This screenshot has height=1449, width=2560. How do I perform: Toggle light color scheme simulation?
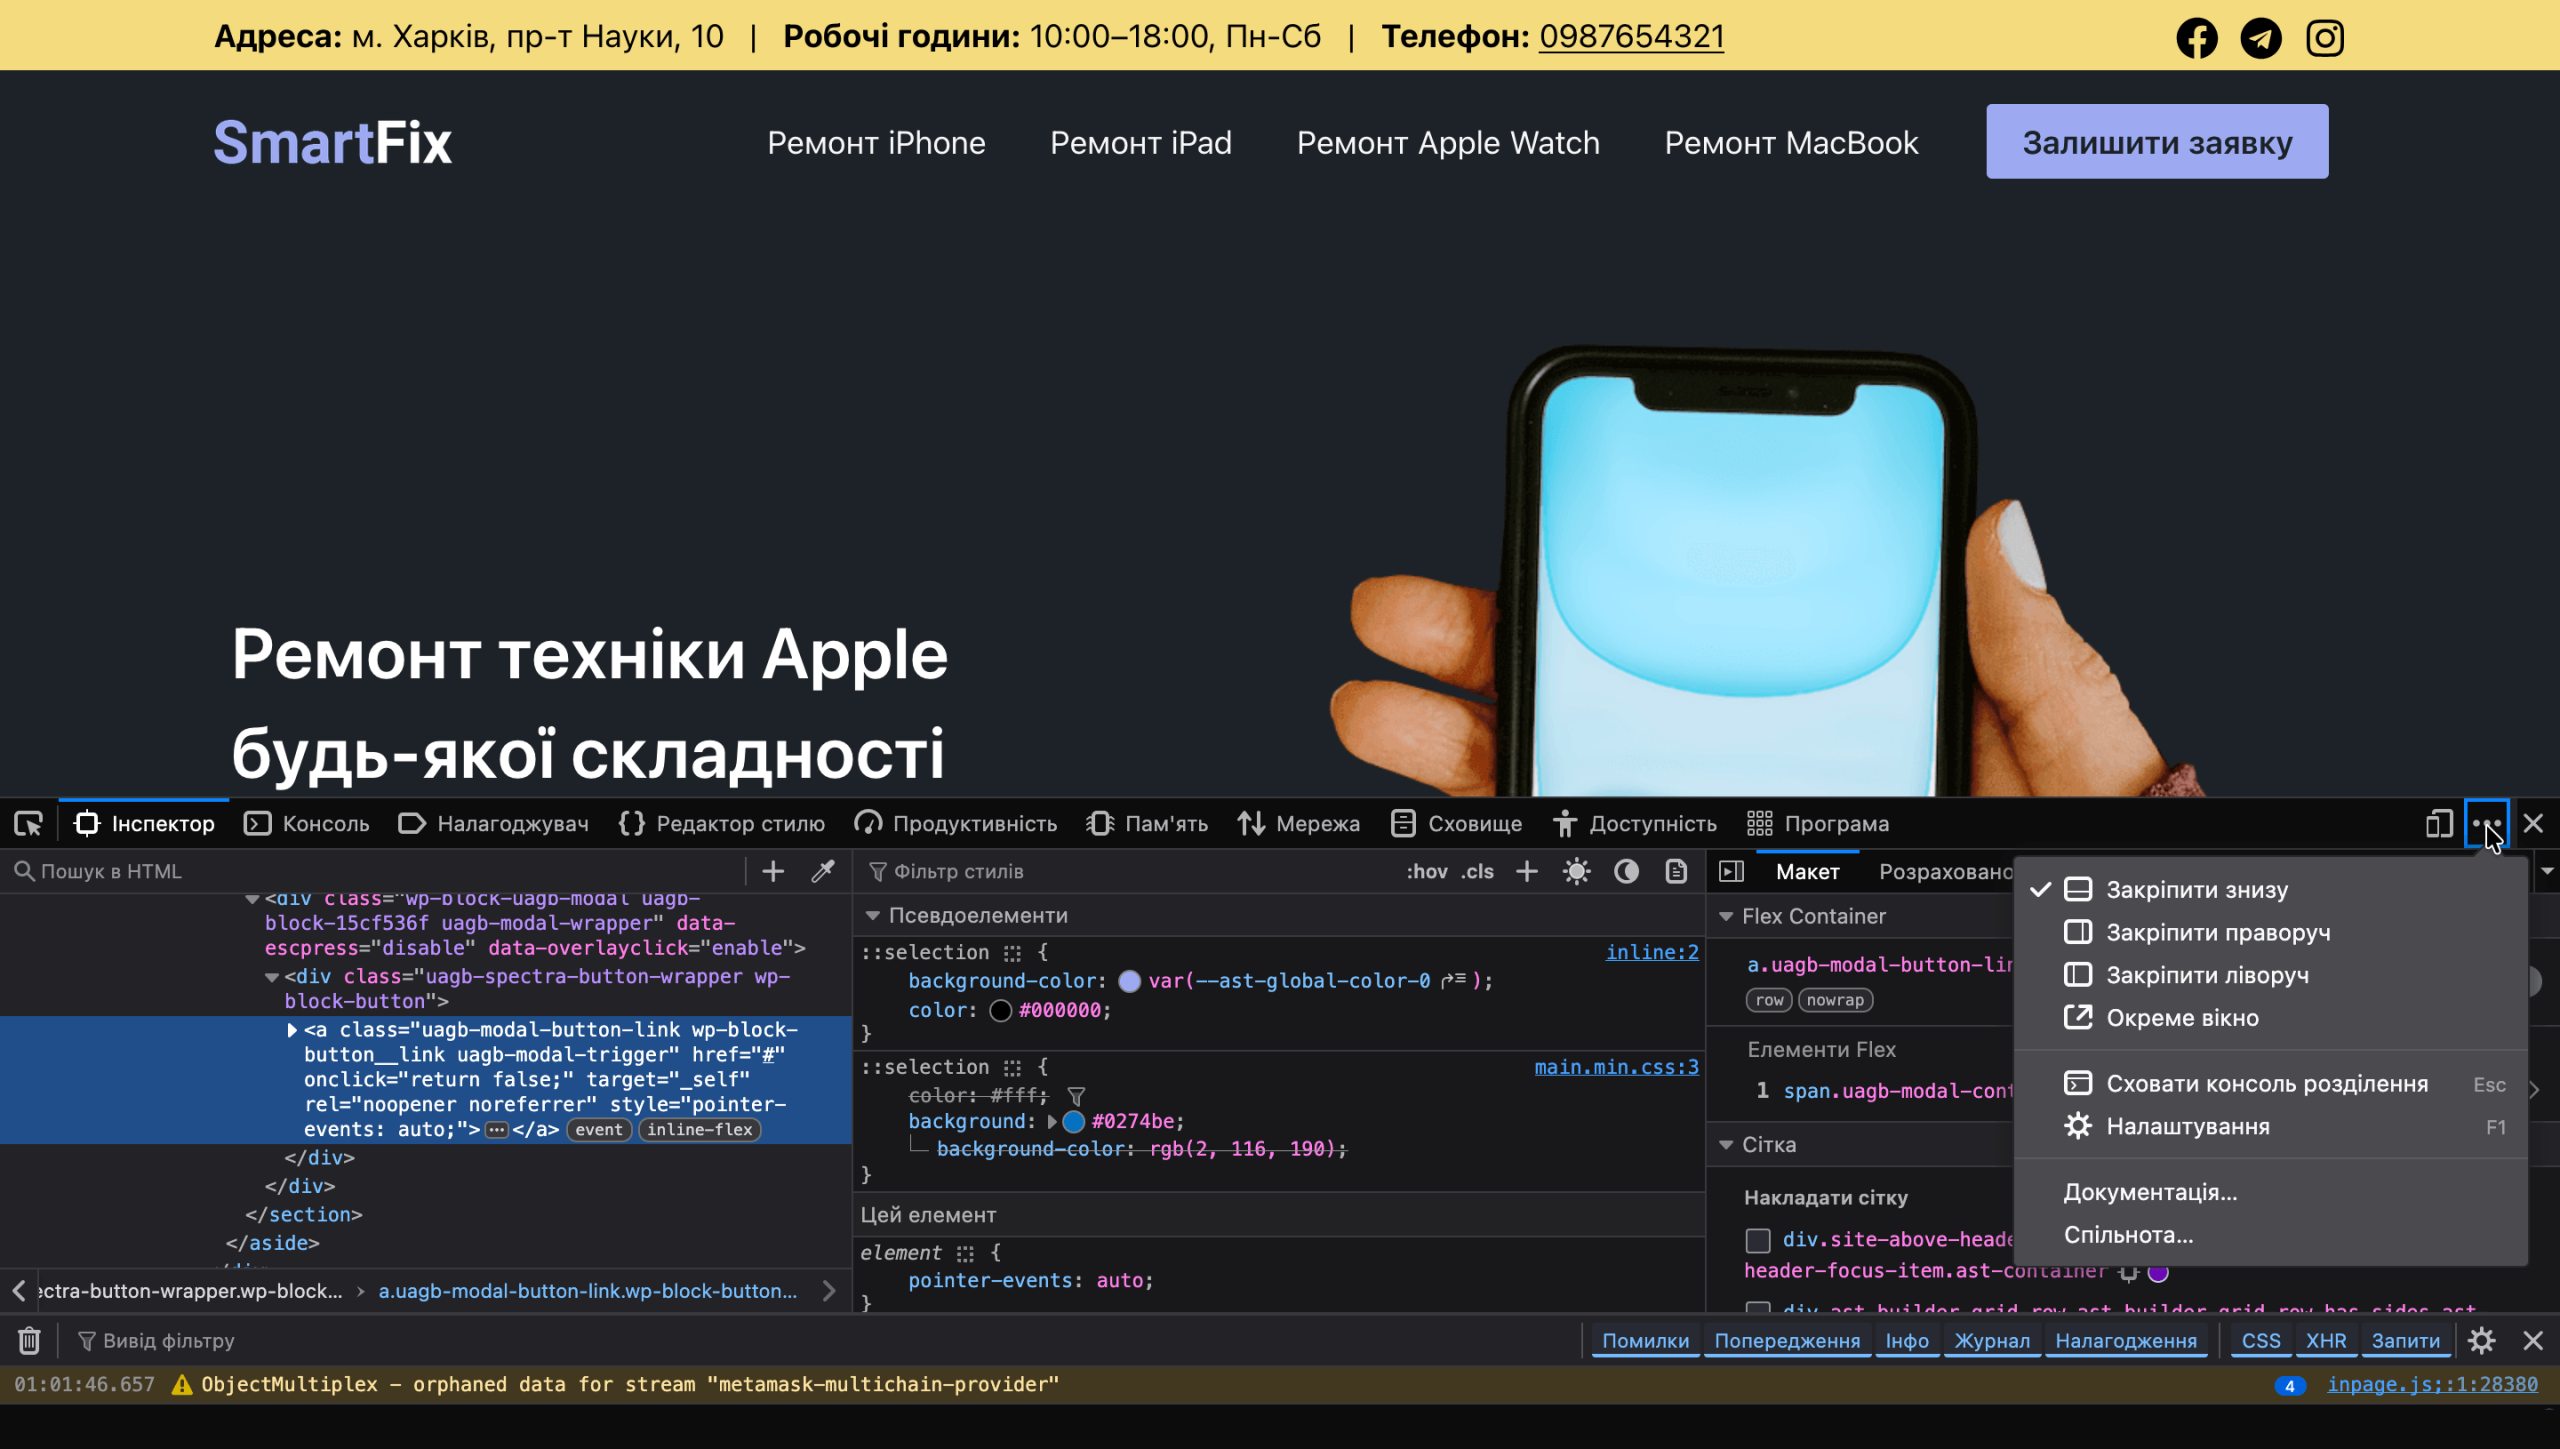(x=1577, y=871)
